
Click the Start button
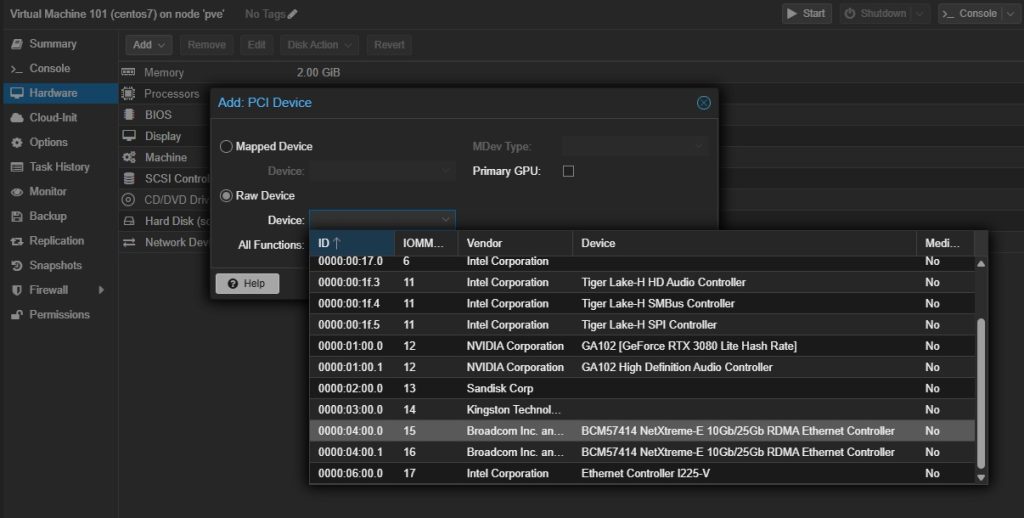click(807, 14)
